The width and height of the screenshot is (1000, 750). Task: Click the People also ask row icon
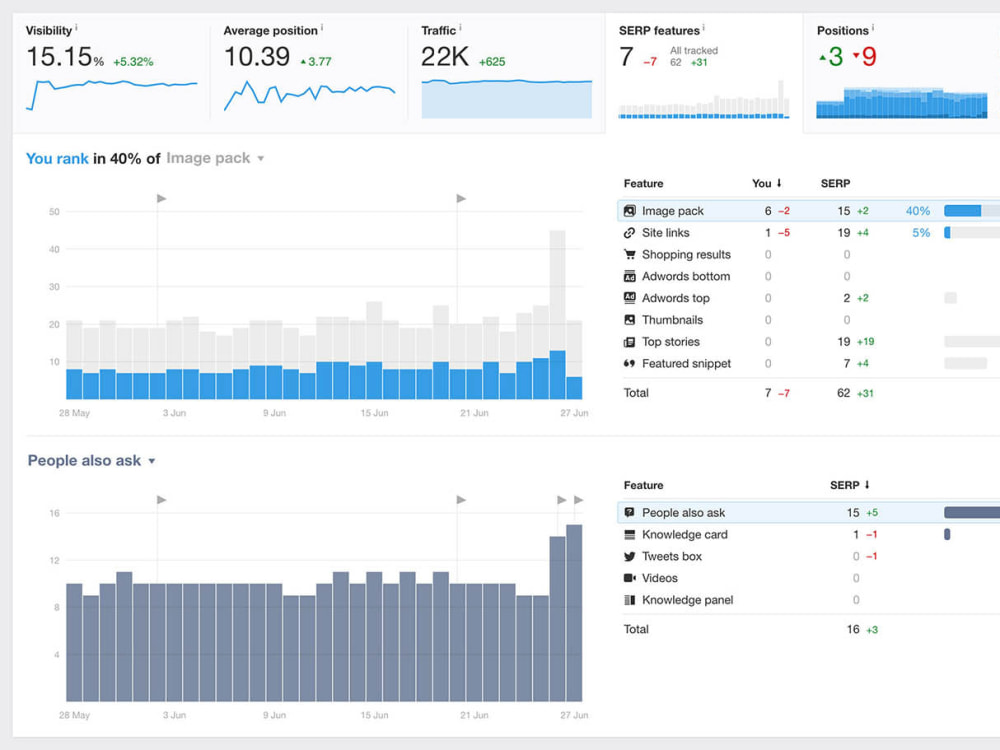pyautogui.click(x=629, y=512)
